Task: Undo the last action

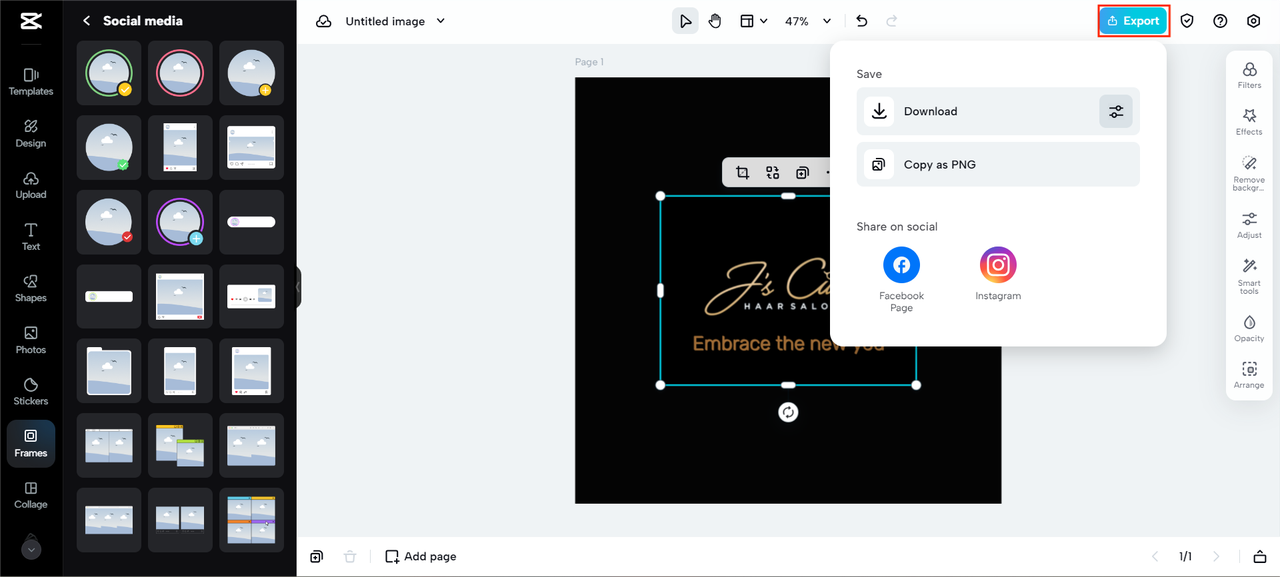Action: (862, 21)
